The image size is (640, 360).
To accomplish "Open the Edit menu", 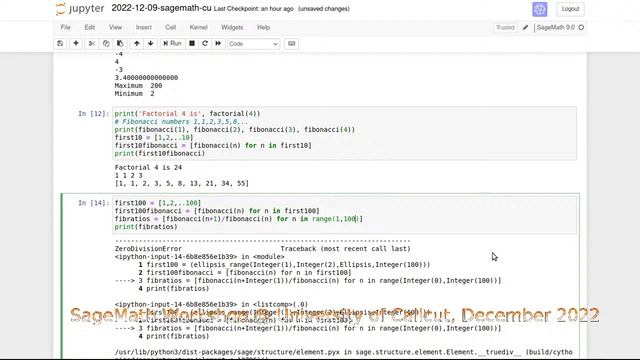I will (90, 27).
